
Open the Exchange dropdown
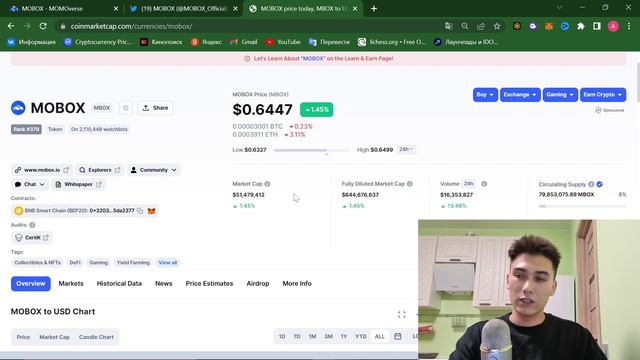(520, 95)
